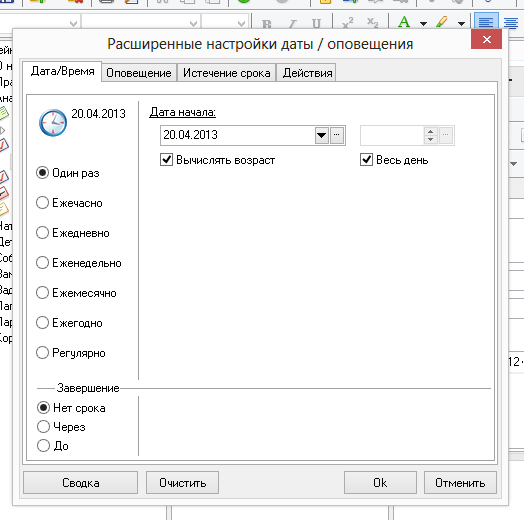
Task: Choose Нет срока for completion
Action: [71, 408]
